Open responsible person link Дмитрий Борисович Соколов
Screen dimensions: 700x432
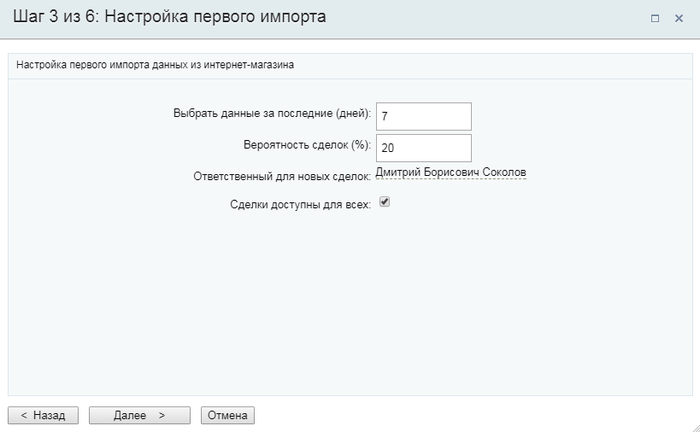451,172
